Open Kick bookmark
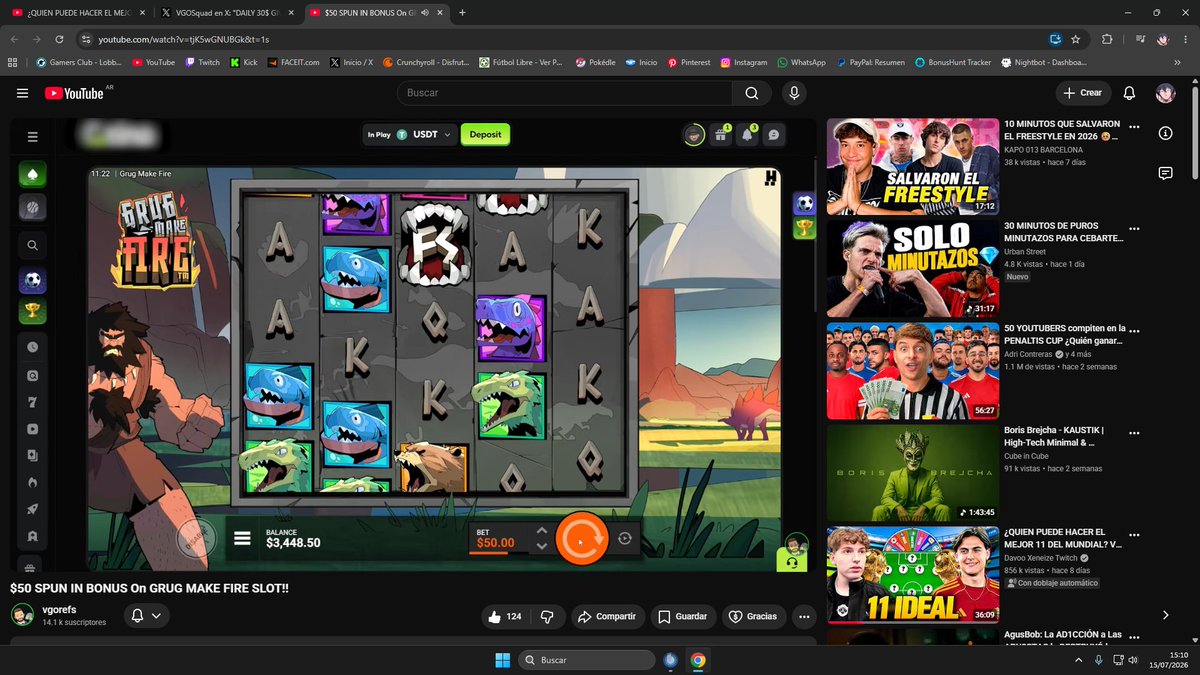 click(x=243, y=62)
